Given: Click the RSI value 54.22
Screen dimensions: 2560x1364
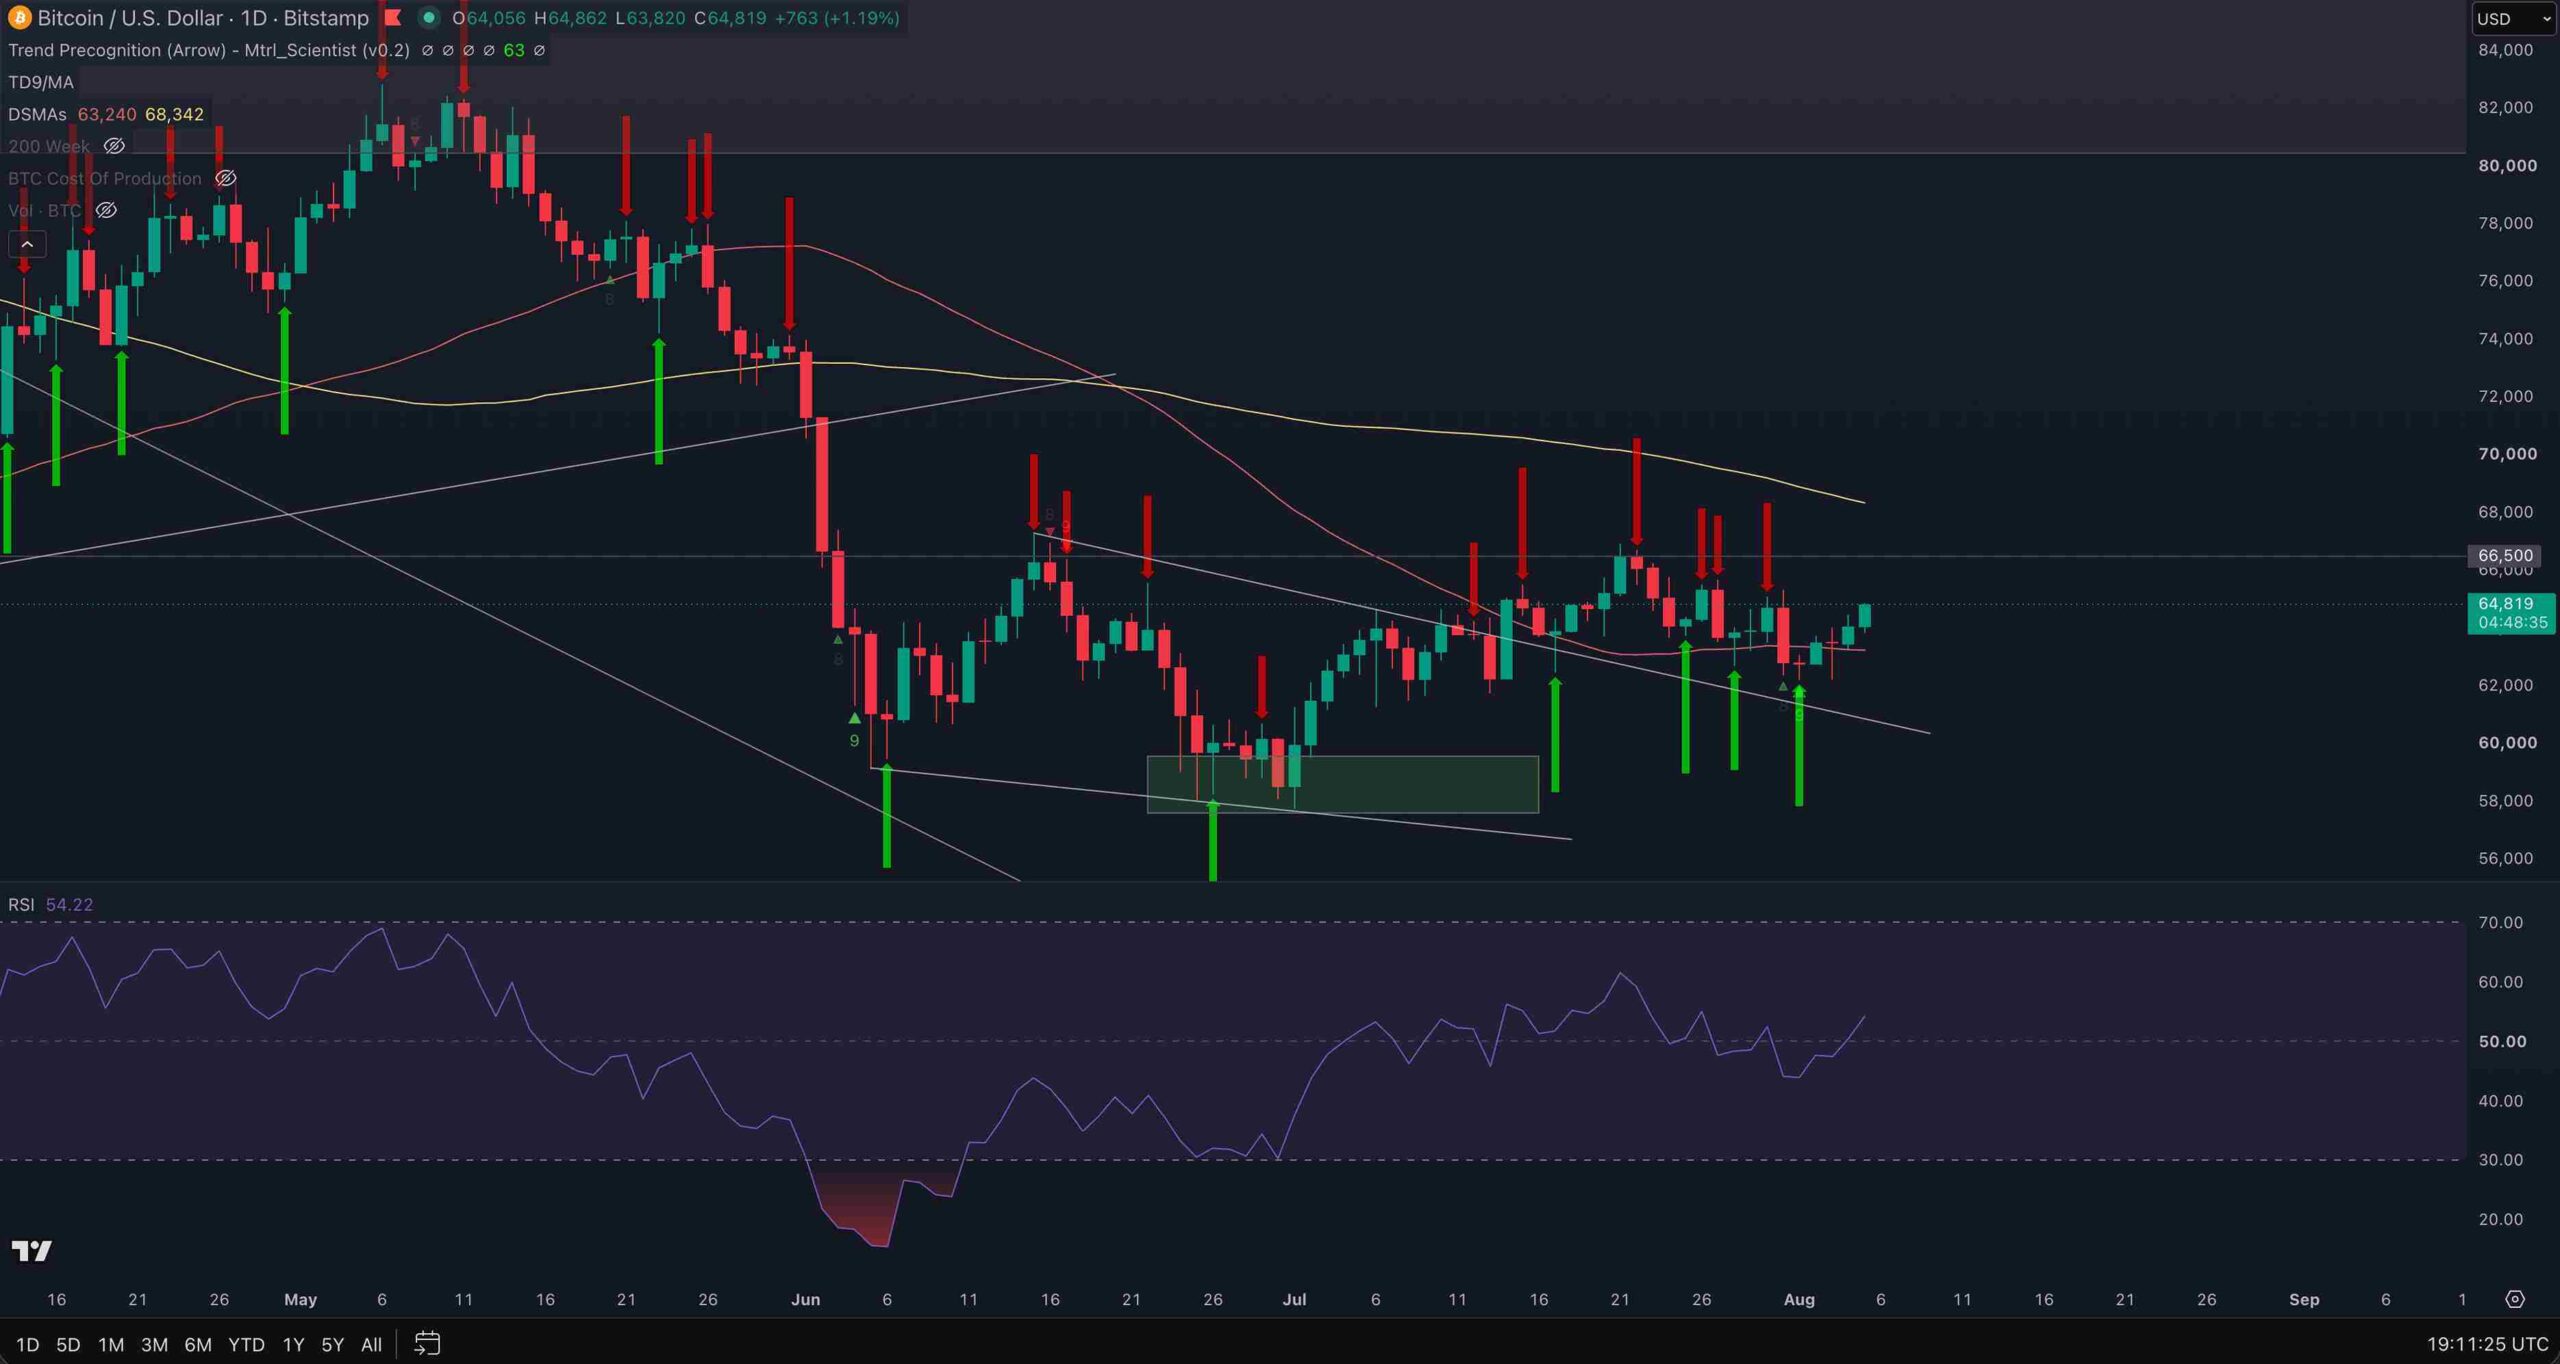Looking at the screenshot, I should click(69, 904).
